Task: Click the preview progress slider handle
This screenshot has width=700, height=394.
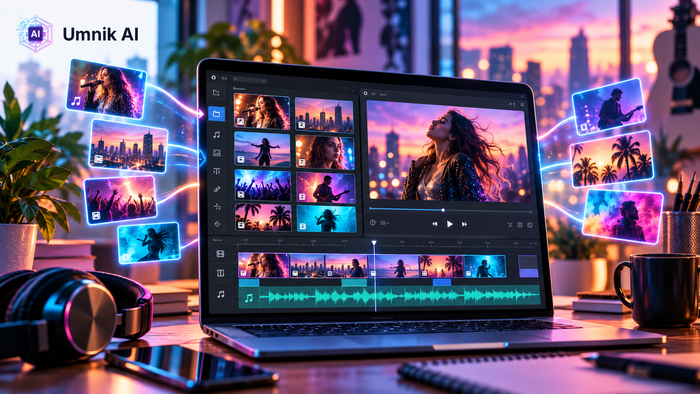Action: coord(443,210)
